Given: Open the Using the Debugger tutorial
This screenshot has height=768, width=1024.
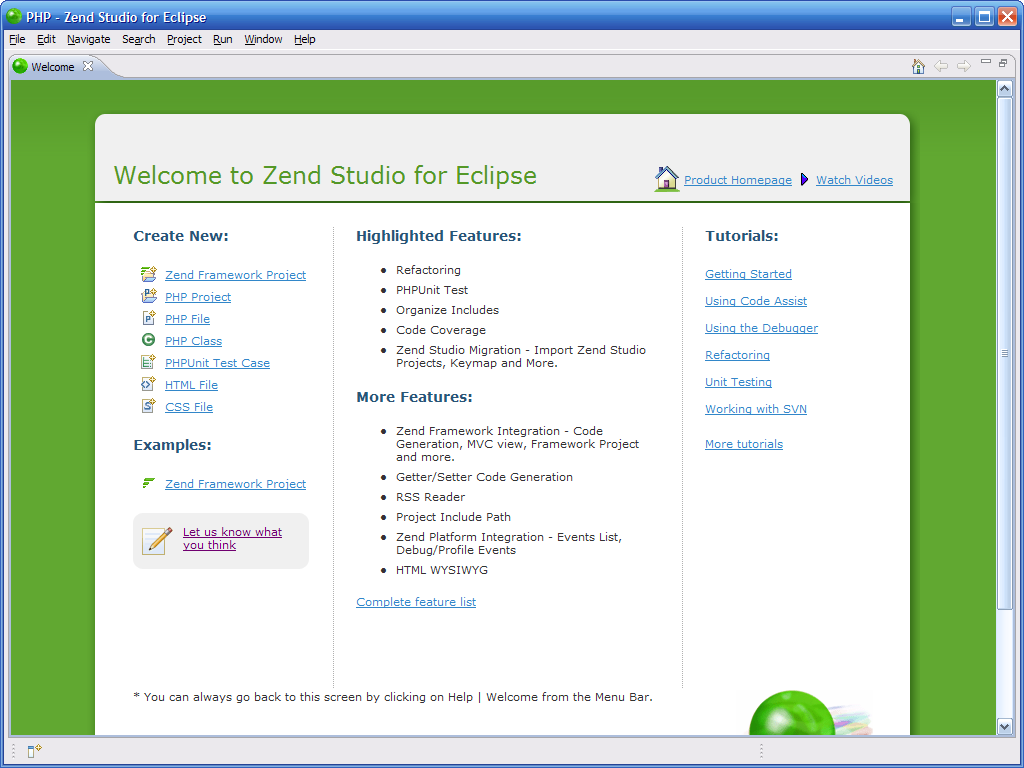Looking at the screenshot, I should click(x=761, y=328).
